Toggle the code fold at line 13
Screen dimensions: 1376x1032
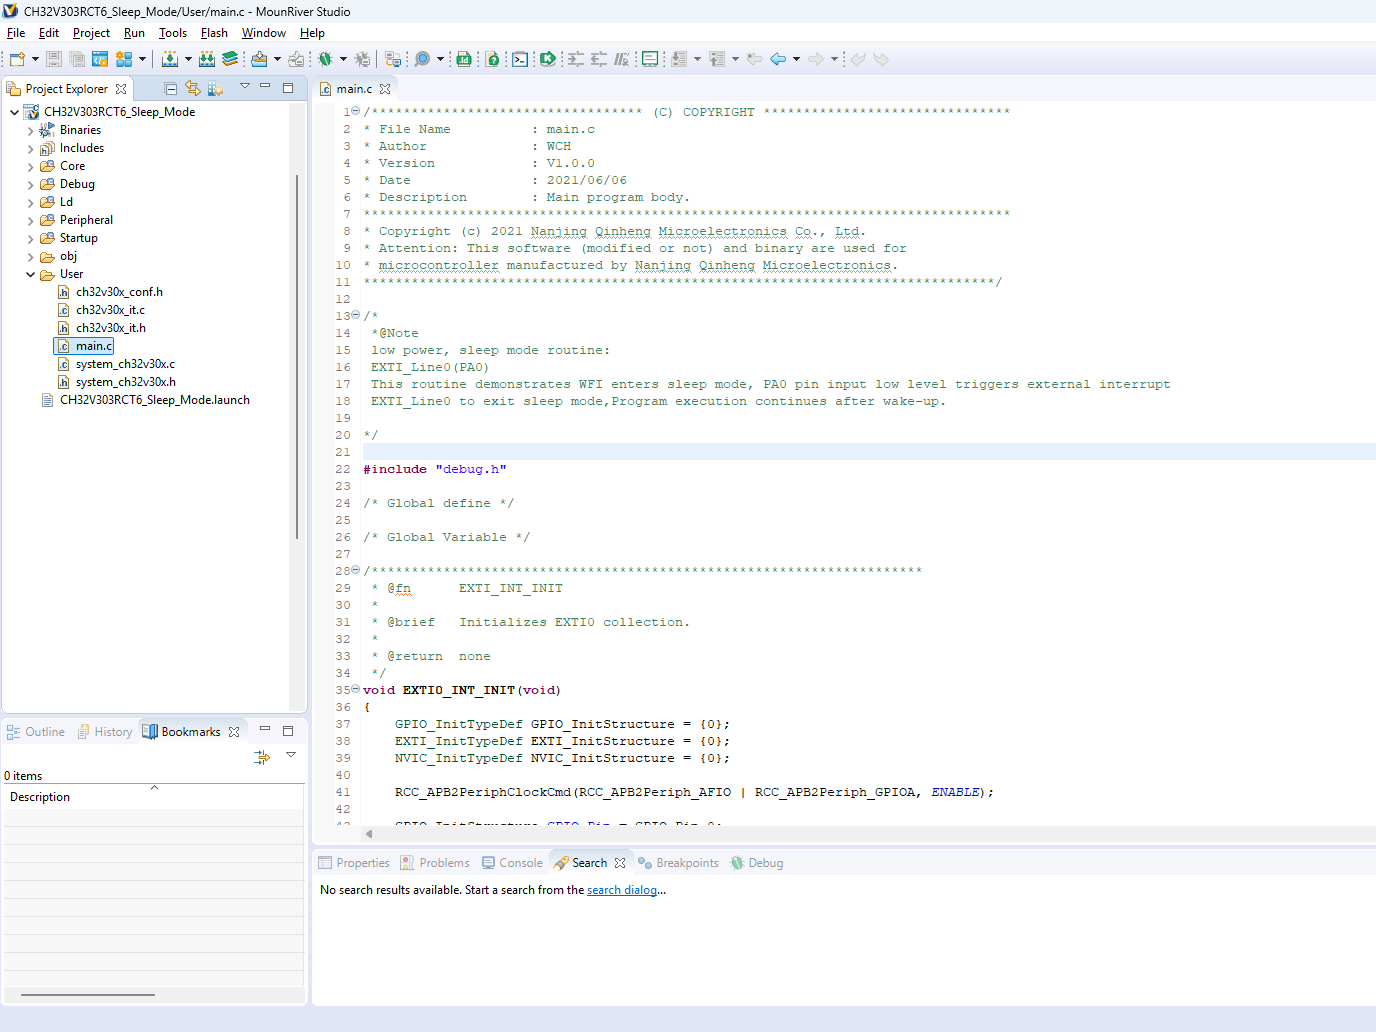pyautogui.click(x=356, y=315)
